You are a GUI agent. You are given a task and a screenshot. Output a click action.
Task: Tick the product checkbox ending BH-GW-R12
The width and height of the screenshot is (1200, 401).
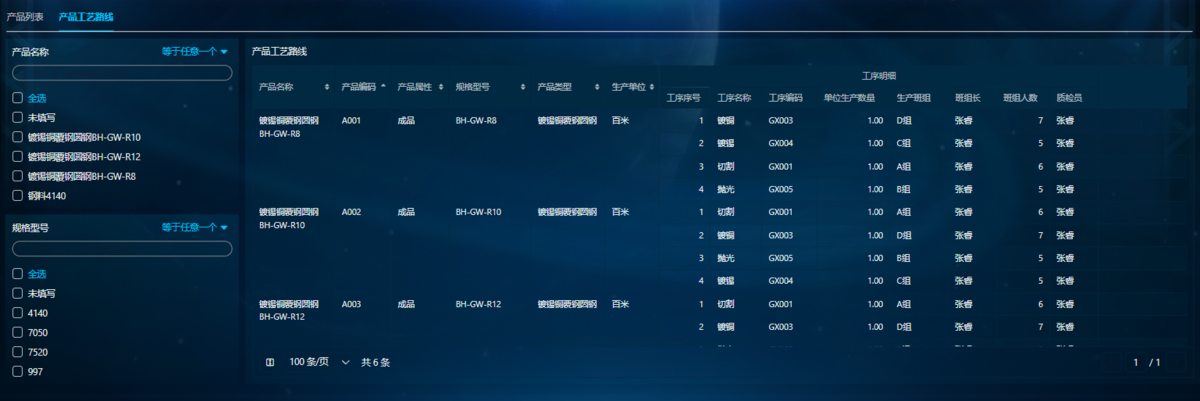pyautogui.click(x=17, y=157)
